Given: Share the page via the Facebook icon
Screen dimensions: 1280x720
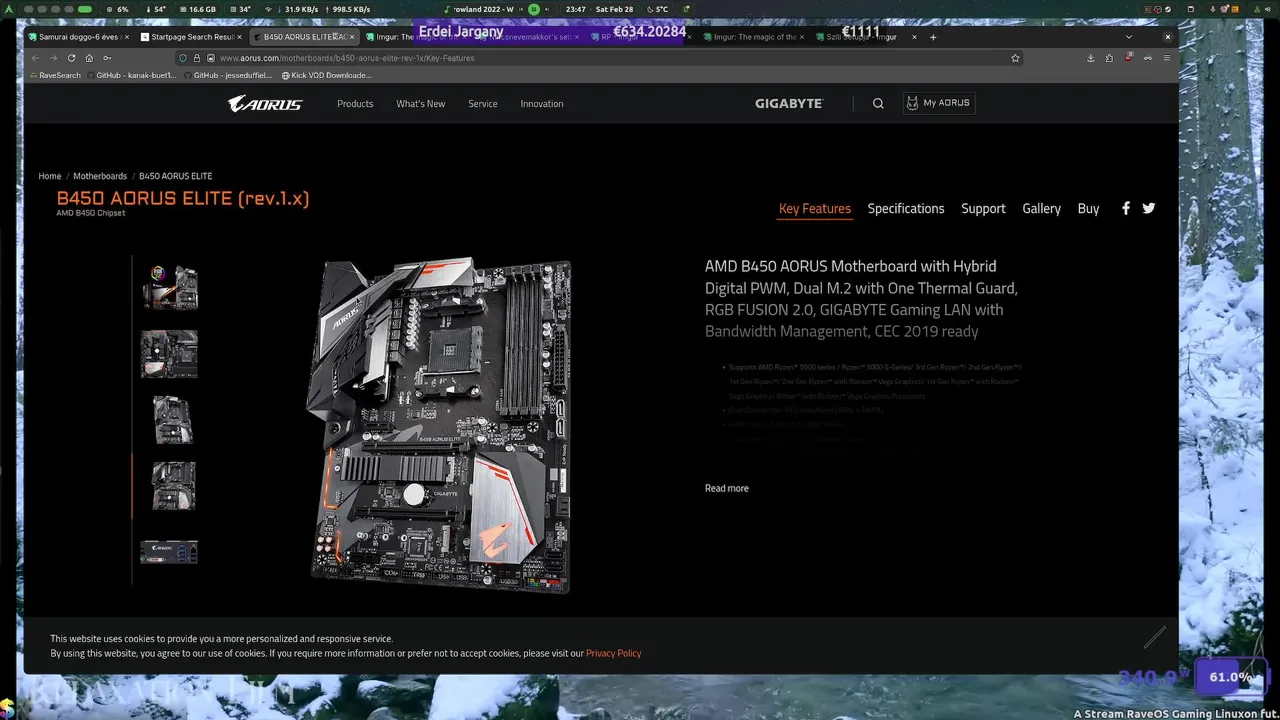Looking at the screenshot, I should pos(1126,208).
